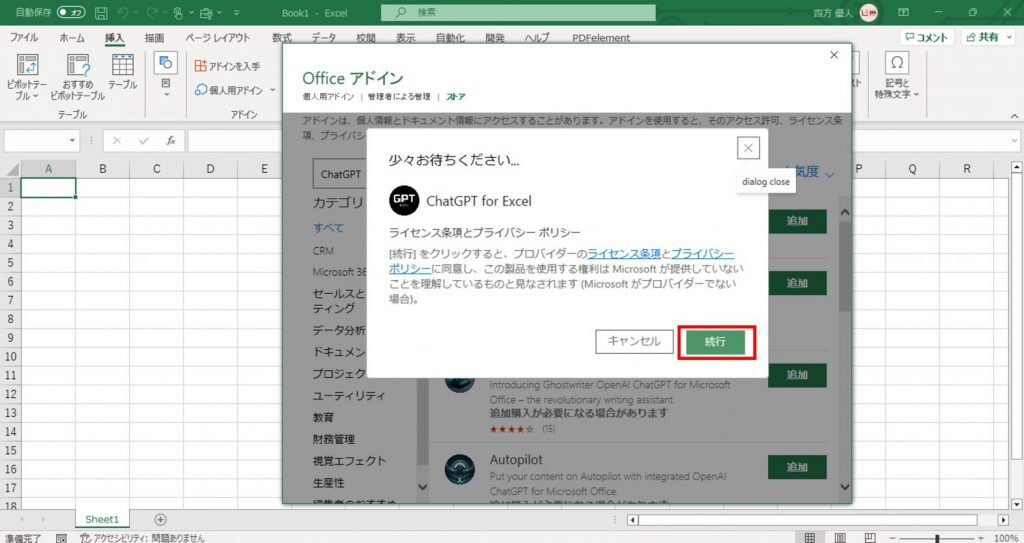Click the ChatGPT search field in add-ins store
The image size is (1024, 543).
tap(340, 174)
